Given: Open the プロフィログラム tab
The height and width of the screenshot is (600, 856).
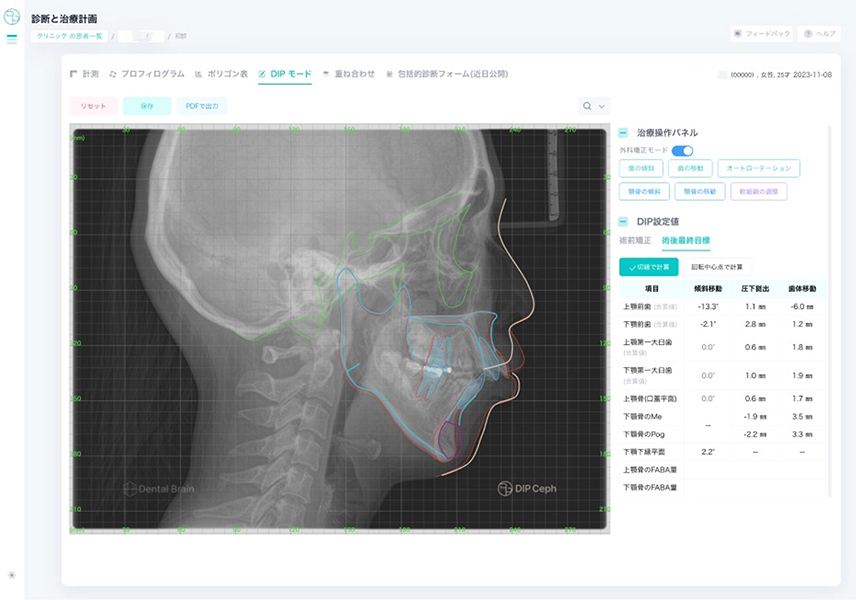Looking at the screenshot, I should 147,74.
